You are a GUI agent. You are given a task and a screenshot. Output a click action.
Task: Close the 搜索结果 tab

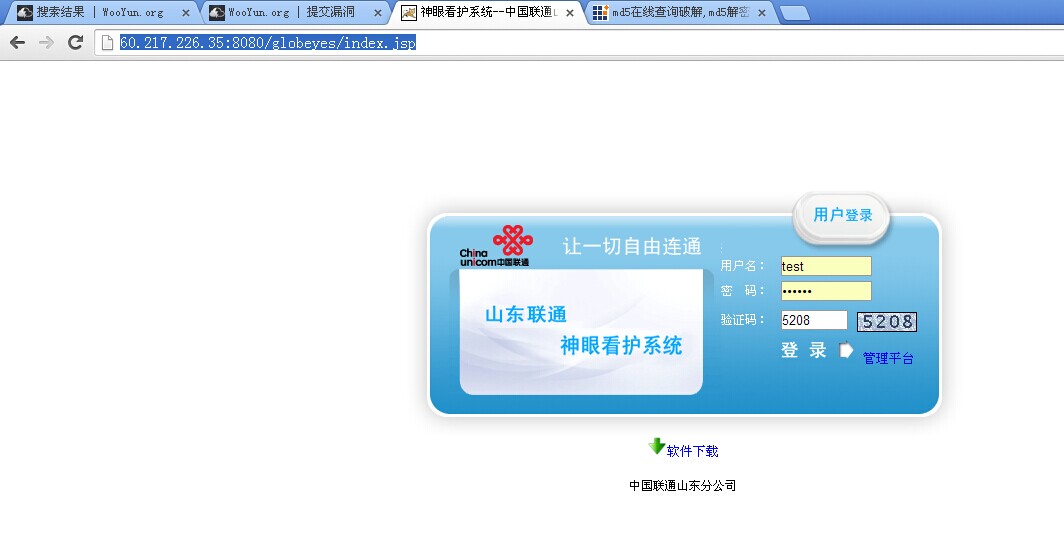186,13
